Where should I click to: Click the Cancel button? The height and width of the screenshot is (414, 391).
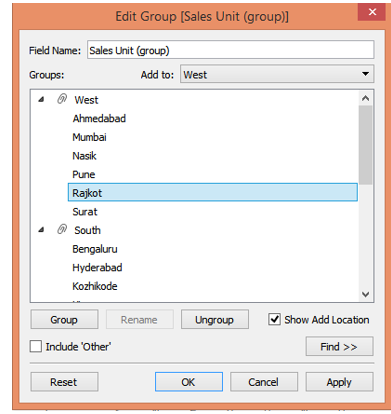coord(264,382)
